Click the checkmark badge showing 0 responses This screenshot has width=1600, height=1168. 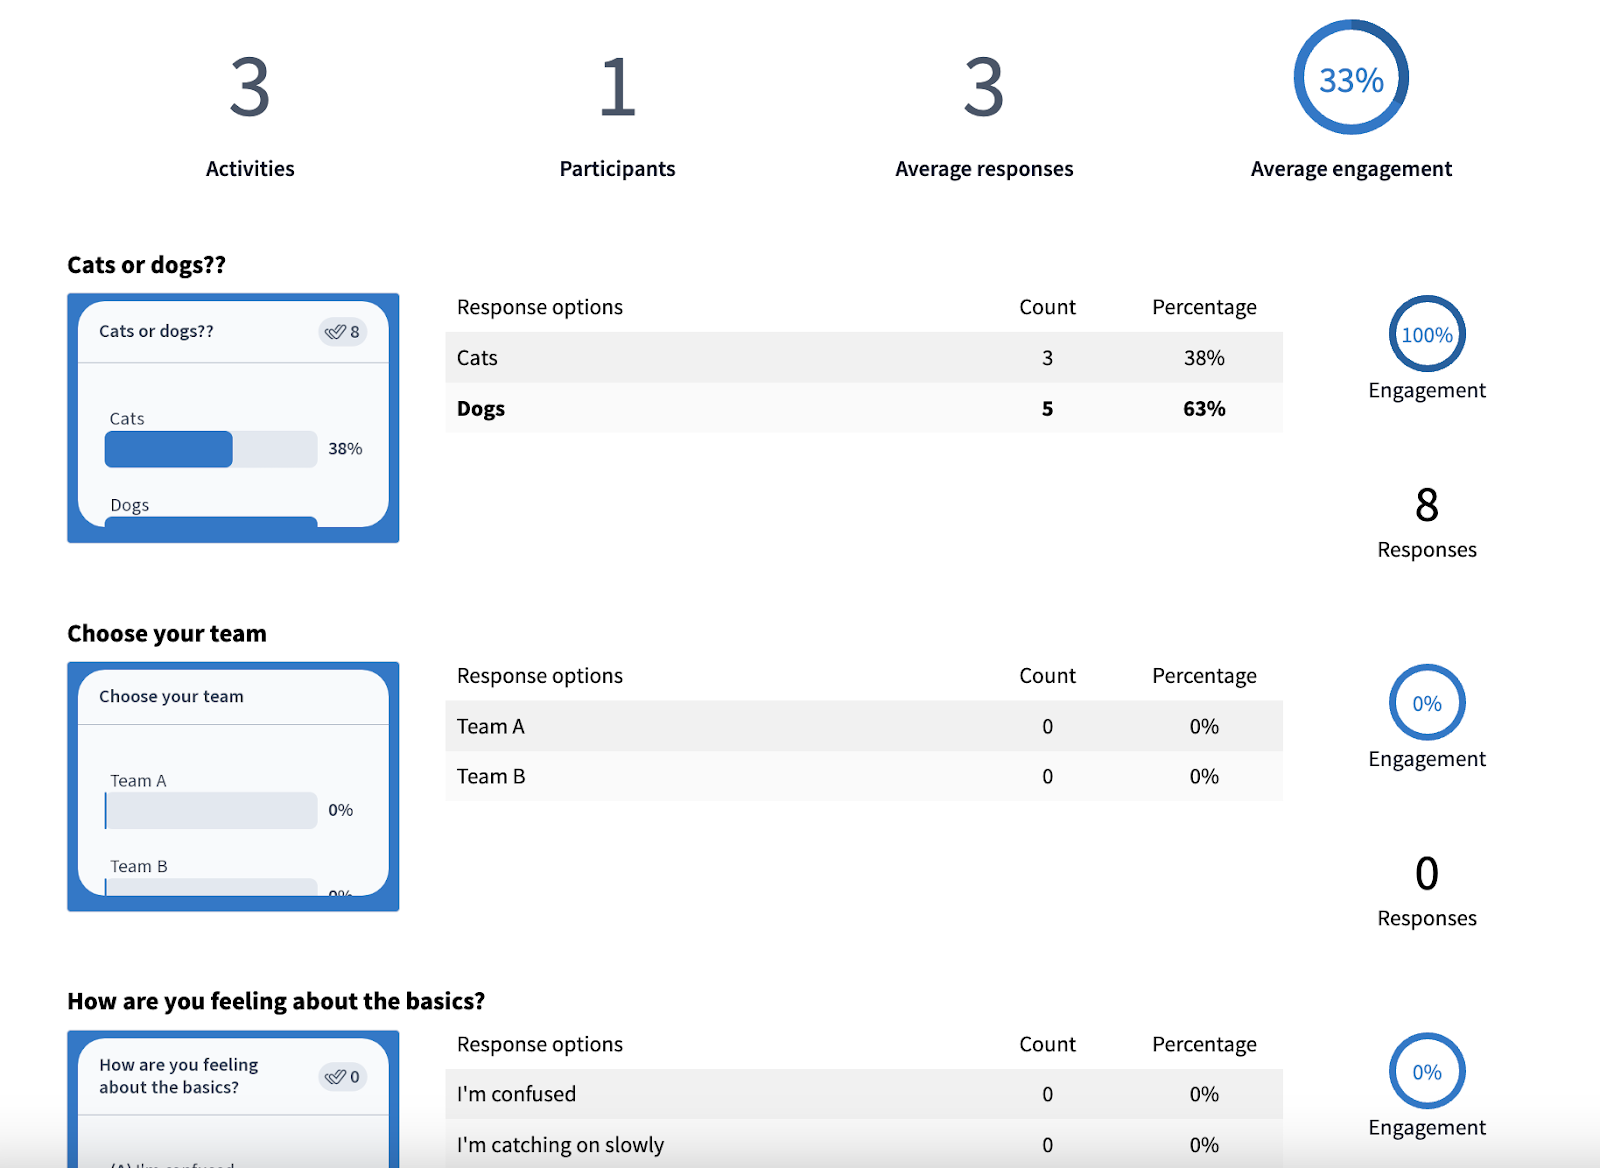pyautogui.click(x=341, y=1076)
